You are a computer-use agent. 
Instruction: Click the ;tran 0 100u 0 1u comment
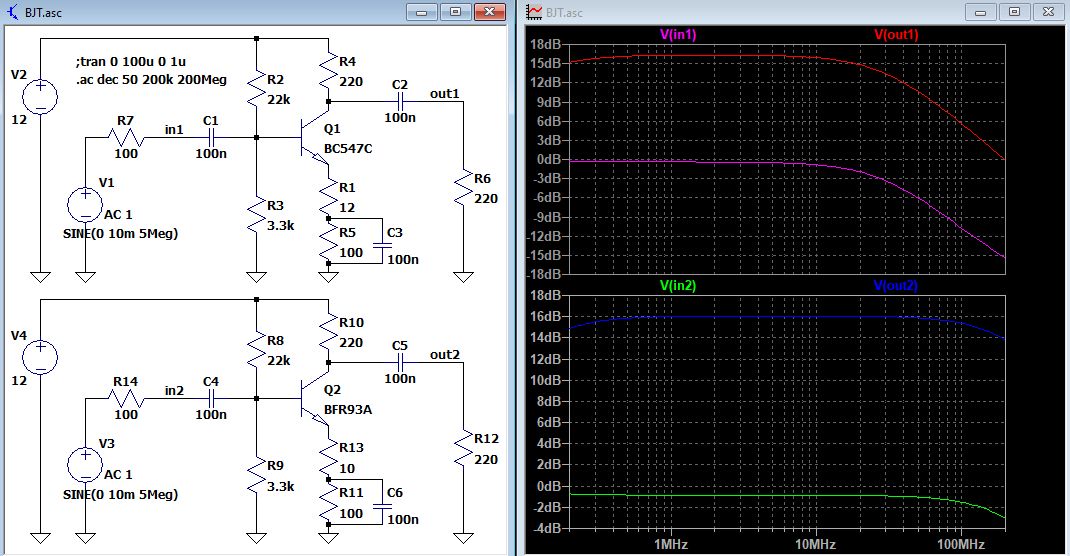130,61
